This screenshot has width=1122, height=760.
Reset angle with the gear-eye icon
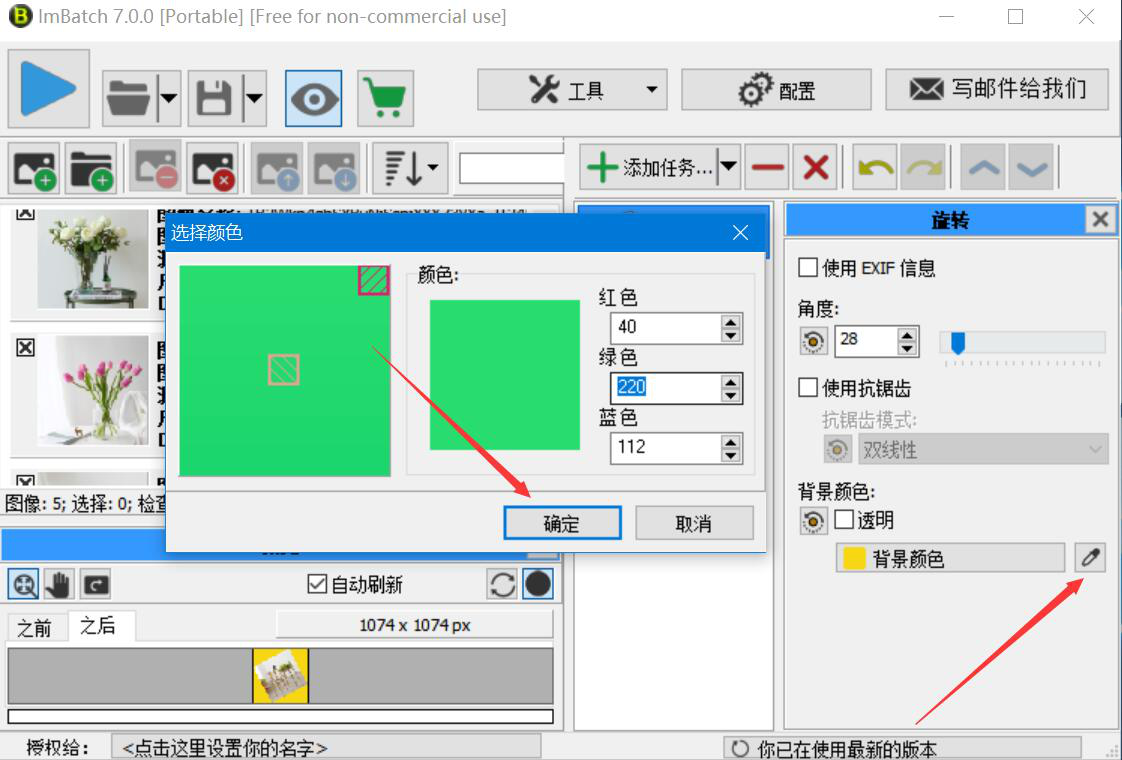coord(813,341)
